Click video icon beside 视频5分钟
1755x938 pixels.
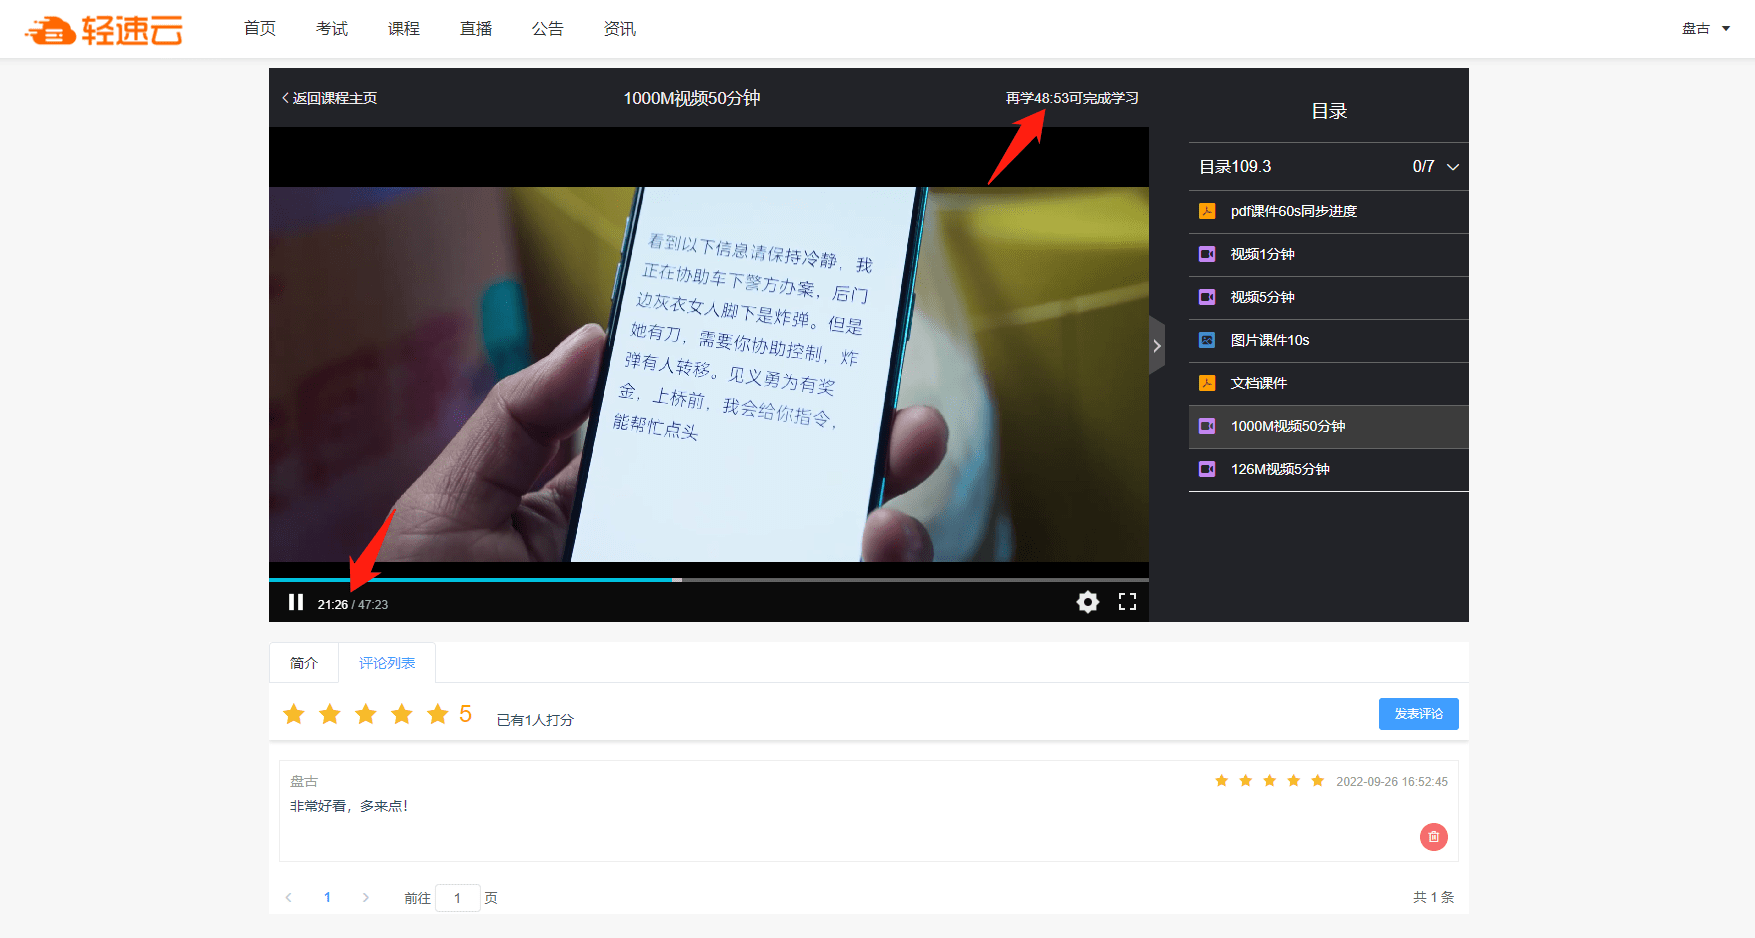click(x=1207, y=297)
